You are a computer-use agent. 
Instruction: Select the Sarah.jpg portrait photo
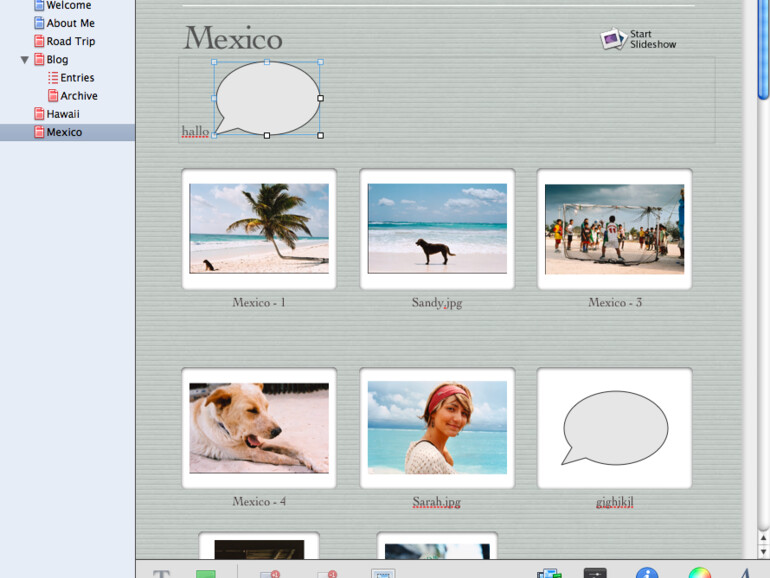tap(437, 427)
